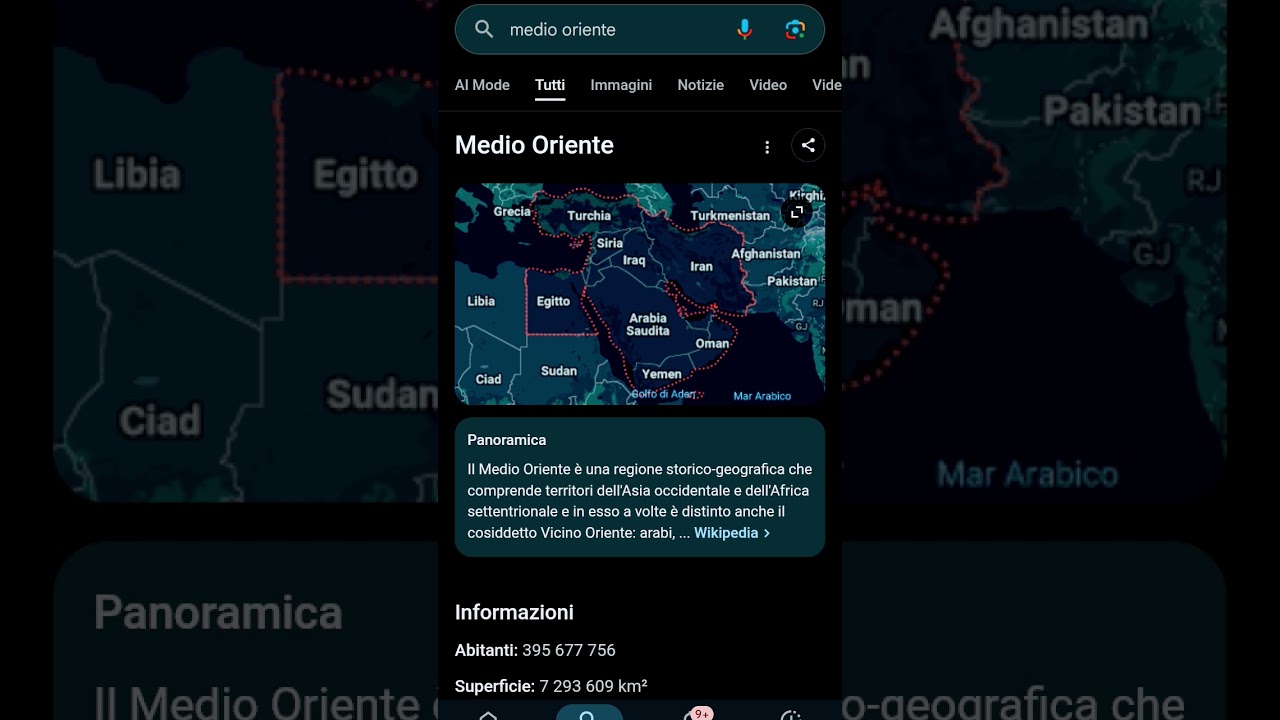Click the Turchia label on the map
This screenshot has width=1280, height=720.
click(x=589, y=216)
